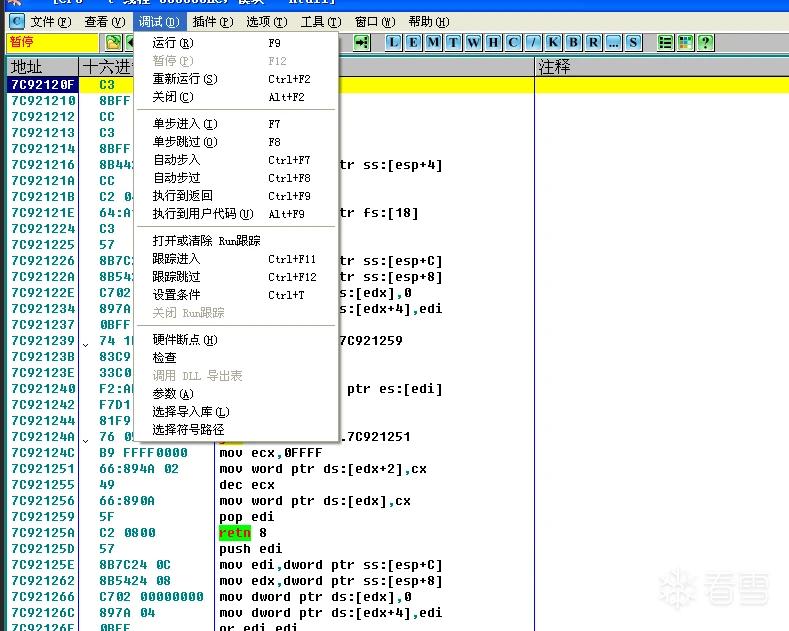Click jump marker at row 7C92124A
This screenshot has height=631, width=789.
(x=86, y=441)
